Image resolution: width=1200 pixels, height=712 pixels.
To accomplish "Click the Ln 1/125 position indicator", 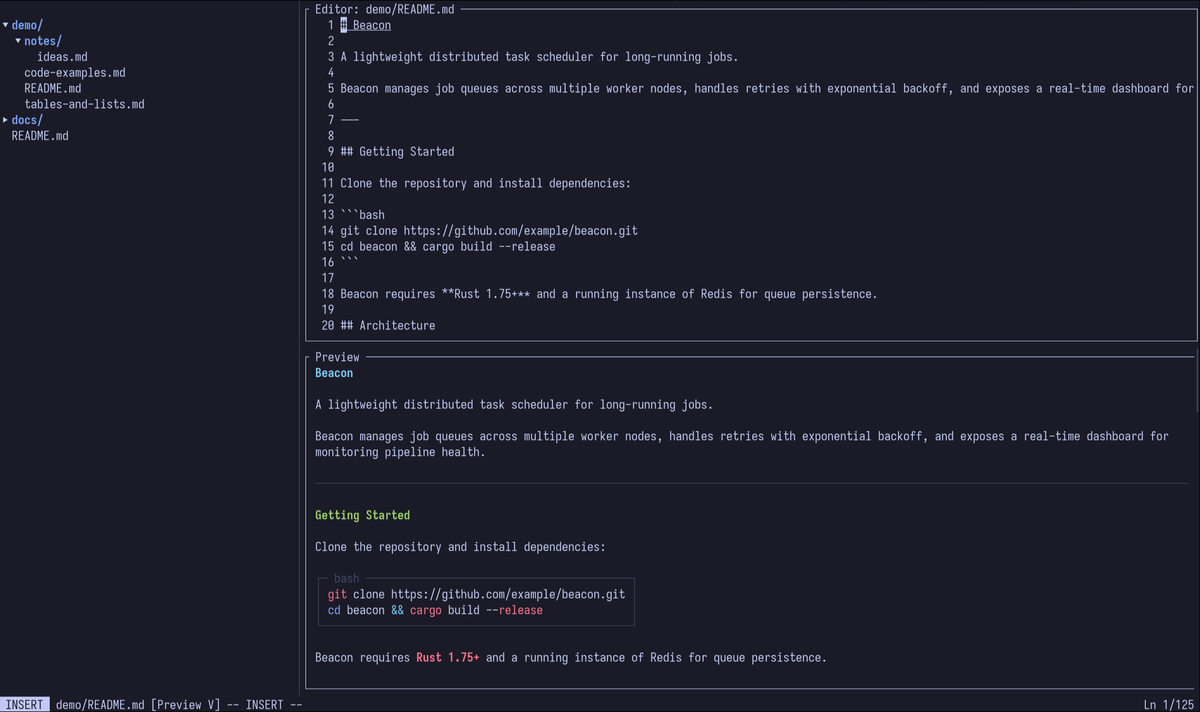I will (1168, 704).
